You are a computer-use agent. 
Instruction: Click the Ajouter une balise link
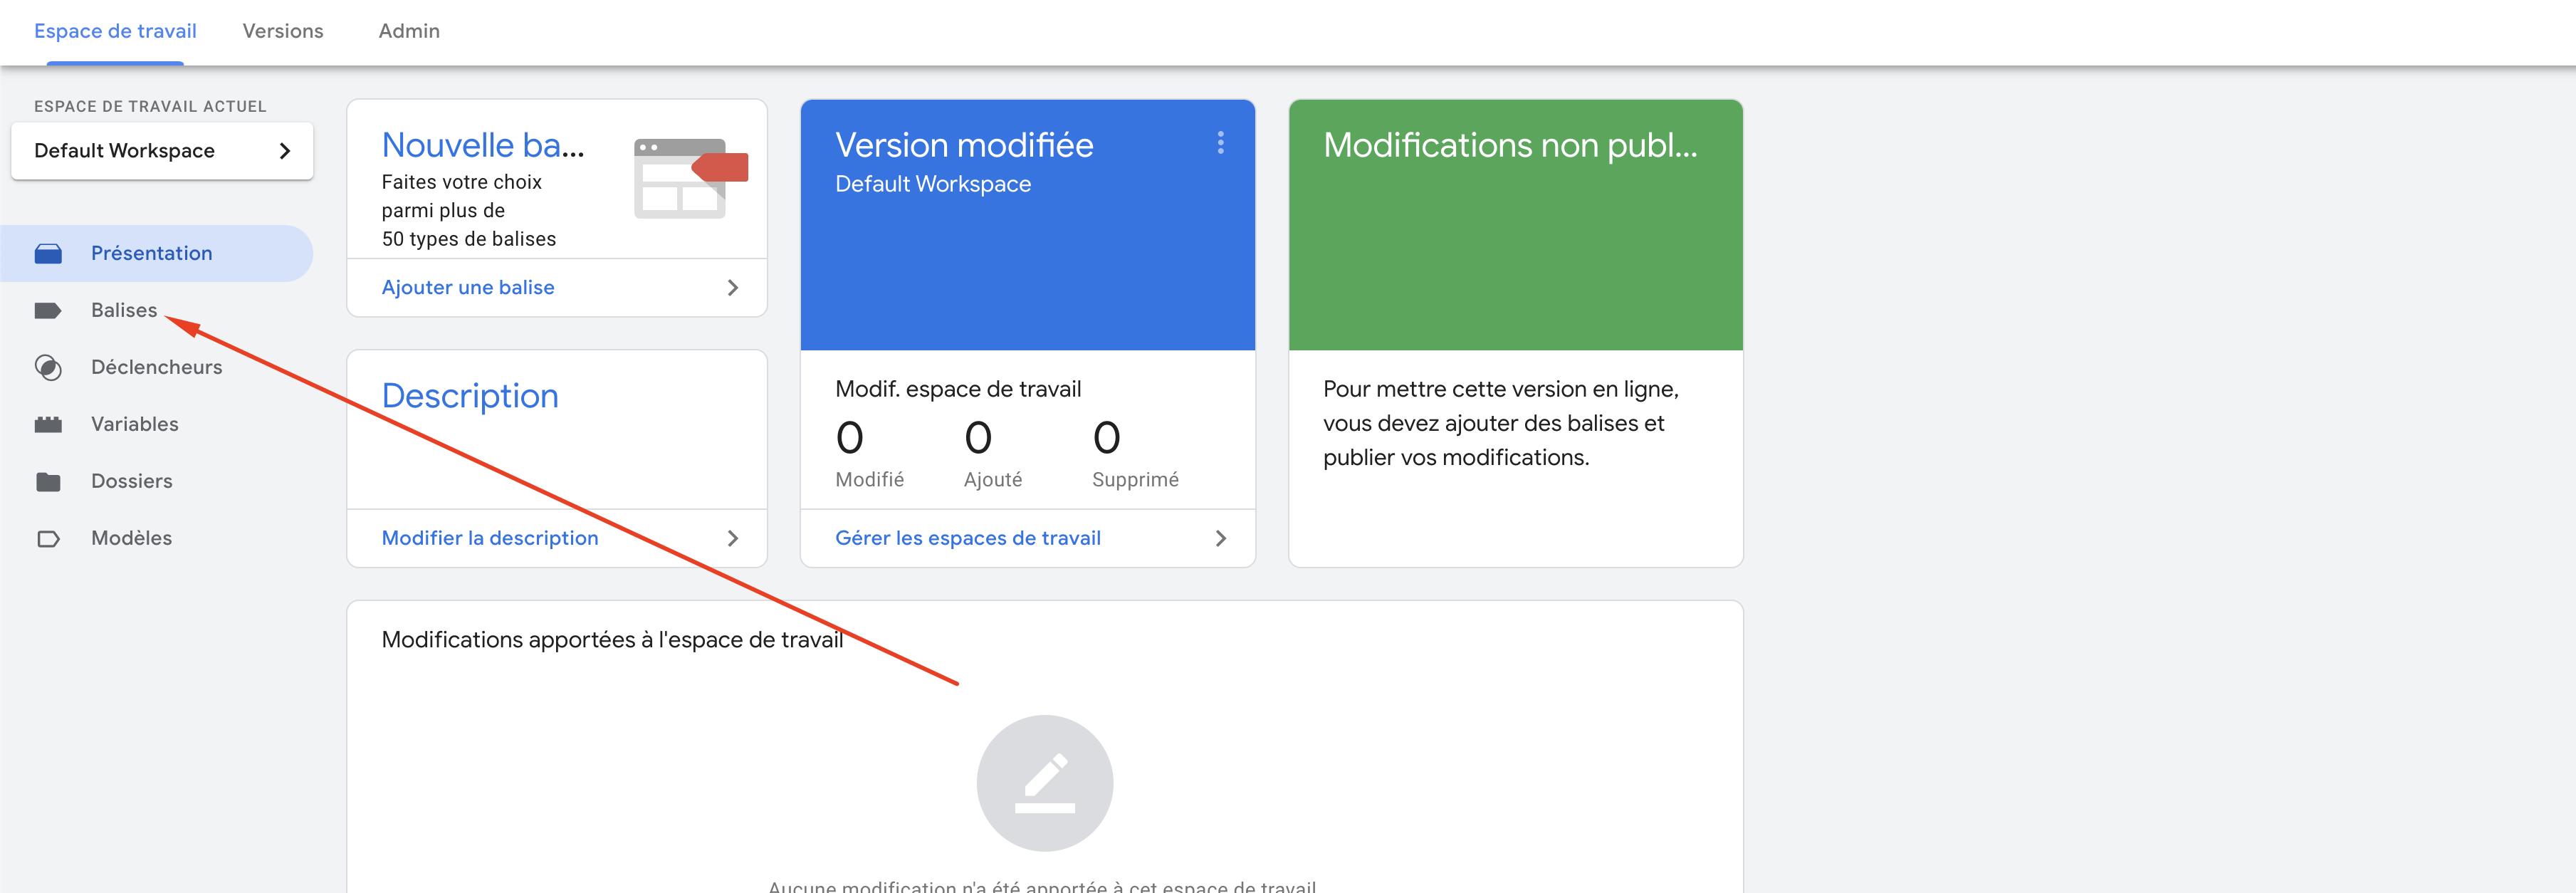pos(468,288)
